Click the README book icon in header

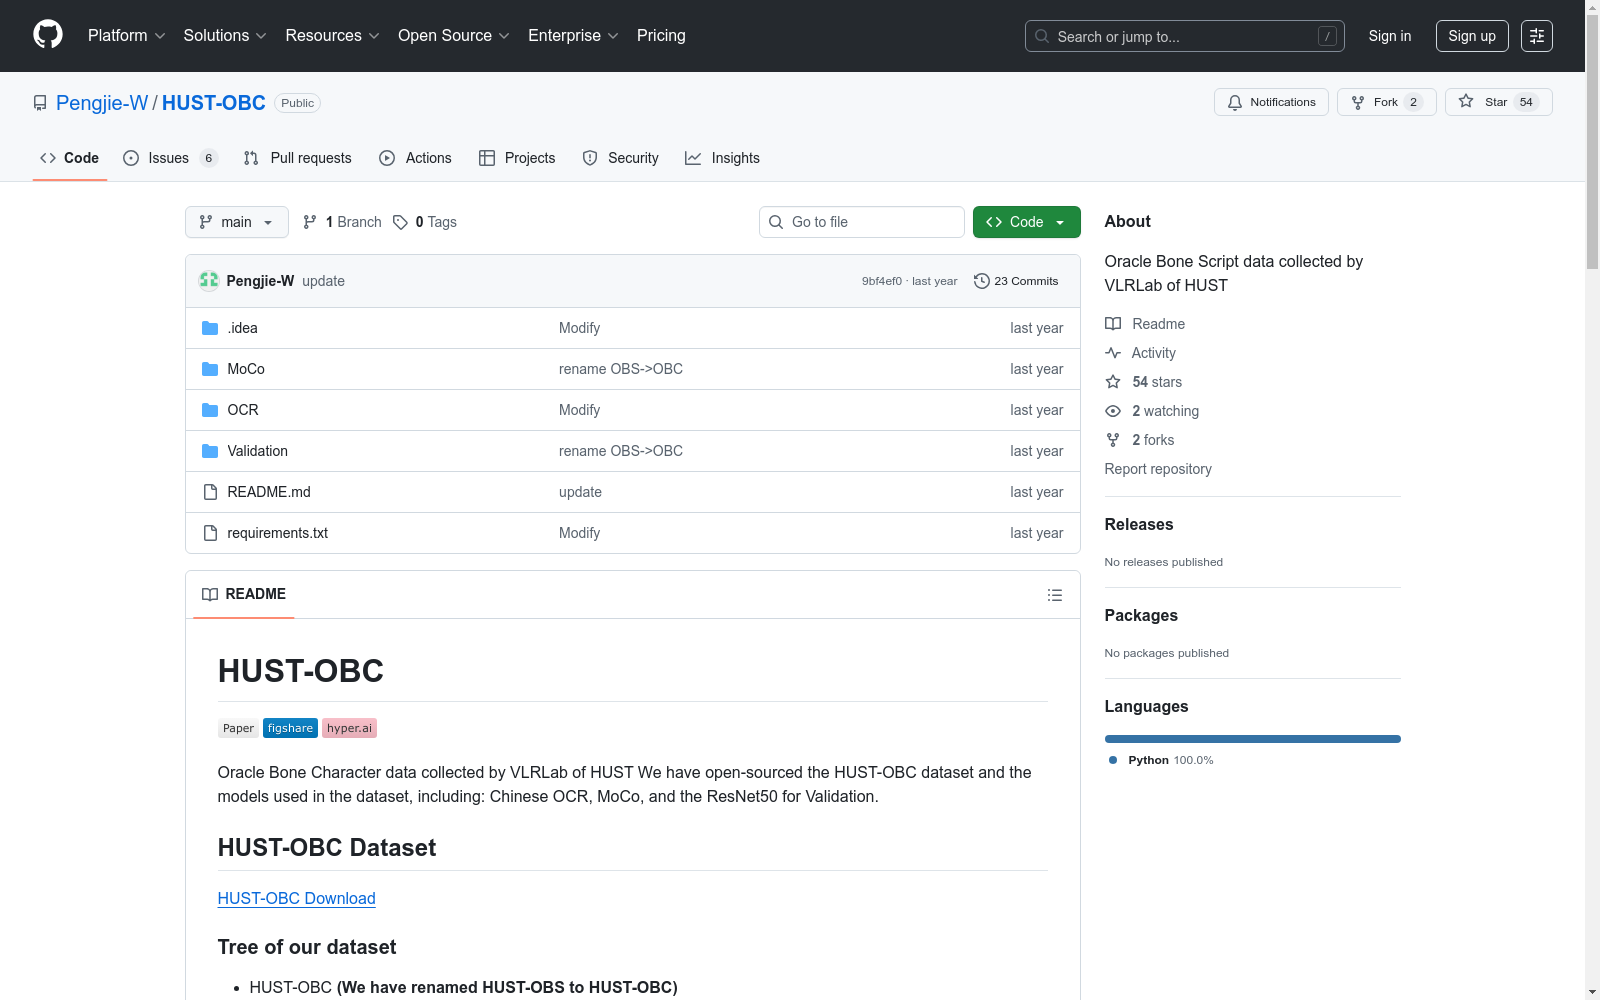[x=210, y=594]
